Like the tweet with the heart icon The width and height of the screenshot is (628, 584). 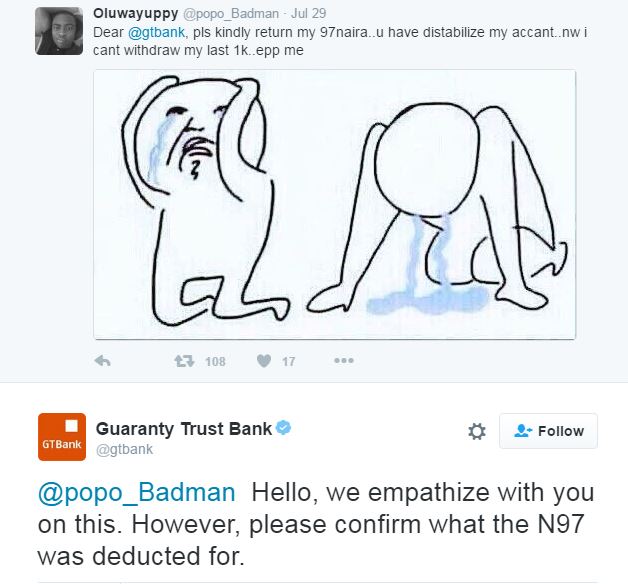point(264,361)
